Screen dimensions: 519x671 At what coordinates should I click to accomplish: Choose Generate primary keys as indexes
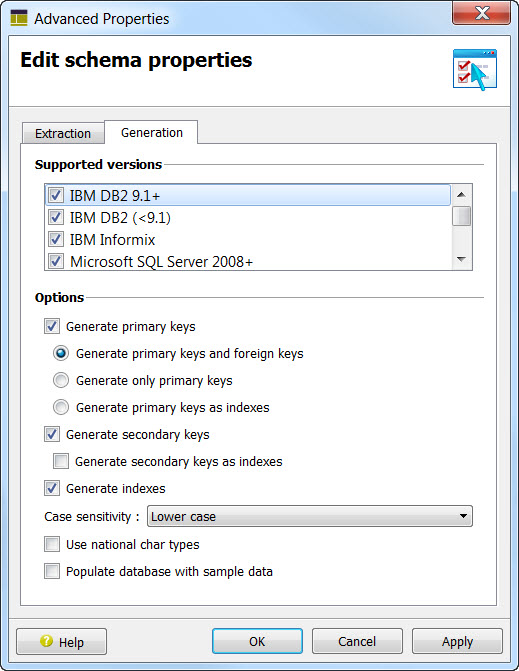tap(61, 407)
